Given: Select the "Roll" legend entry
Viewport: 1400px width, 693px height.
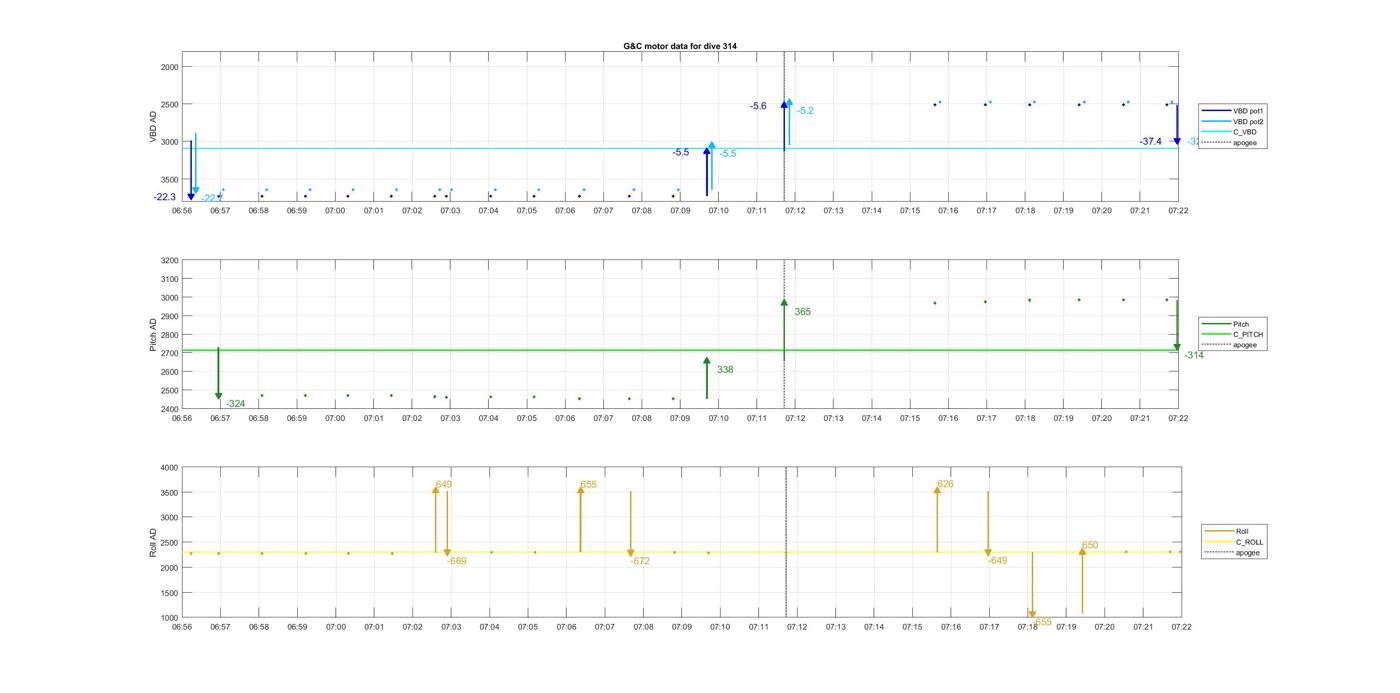Looking at the screenshot, I should click(x=1234, y=531).
